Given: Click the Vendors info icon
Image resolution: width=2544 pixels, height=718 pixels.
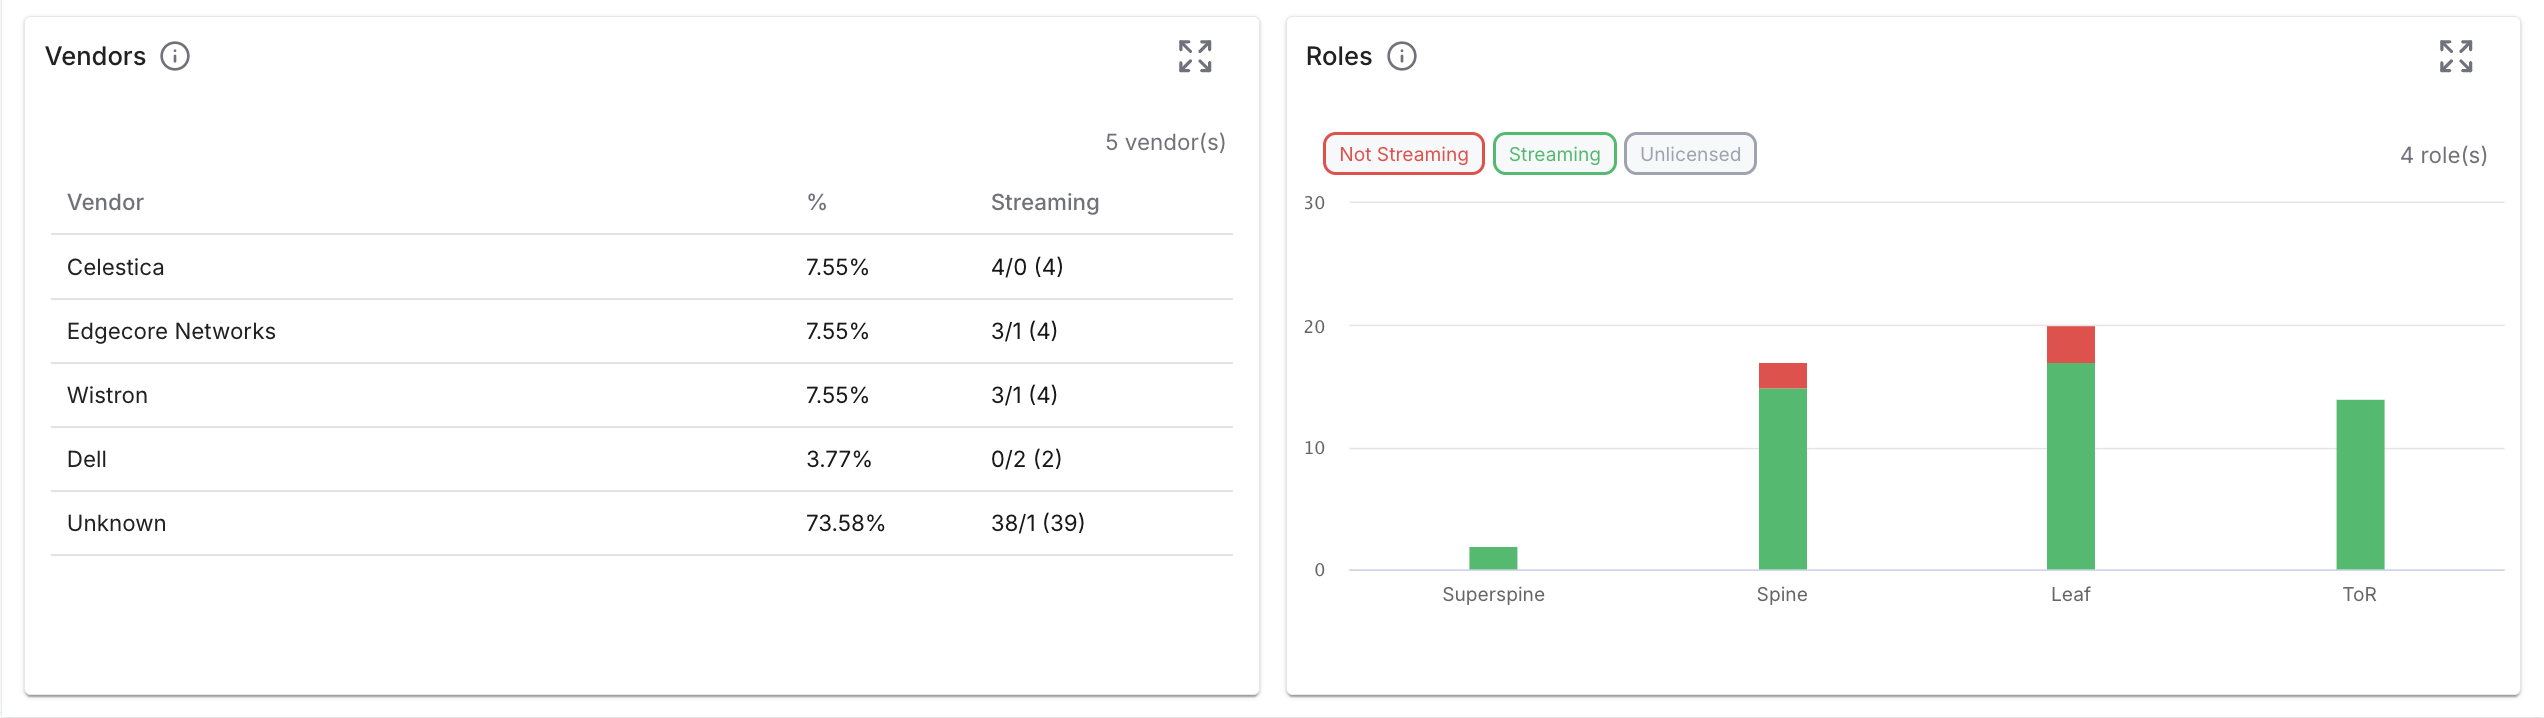Looking at the screenshot, I should (x=175, y=56).
